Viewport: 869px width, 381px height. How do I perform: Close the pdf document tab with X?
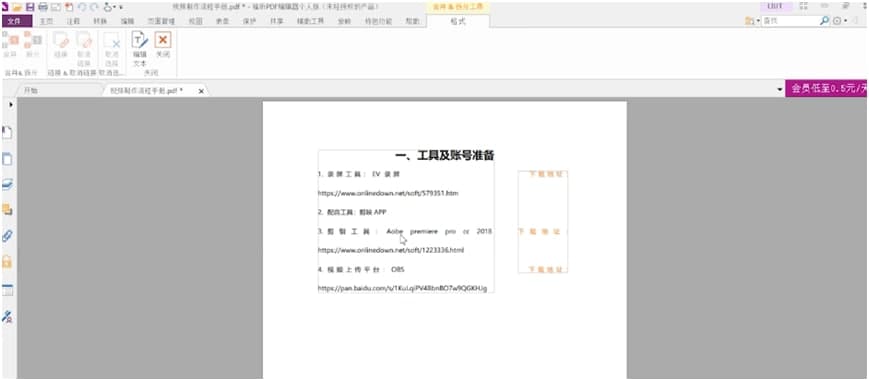(201, 91)
